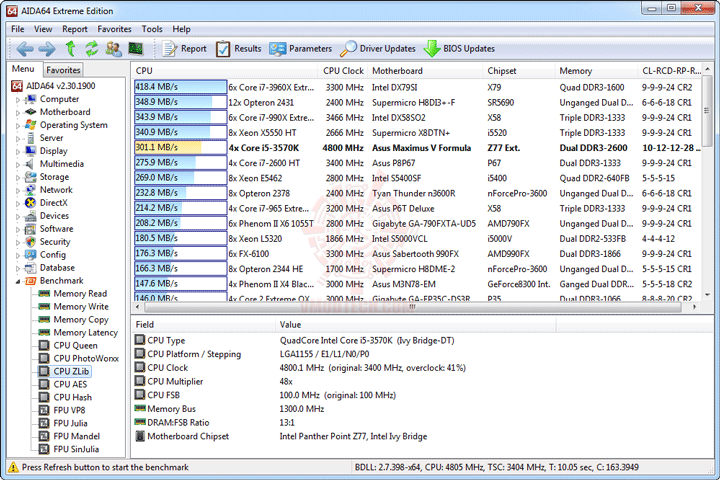720x480 pixels.
Task: Select the Storage tree icon
Action: pyautogui.click(x=31, y=177)
